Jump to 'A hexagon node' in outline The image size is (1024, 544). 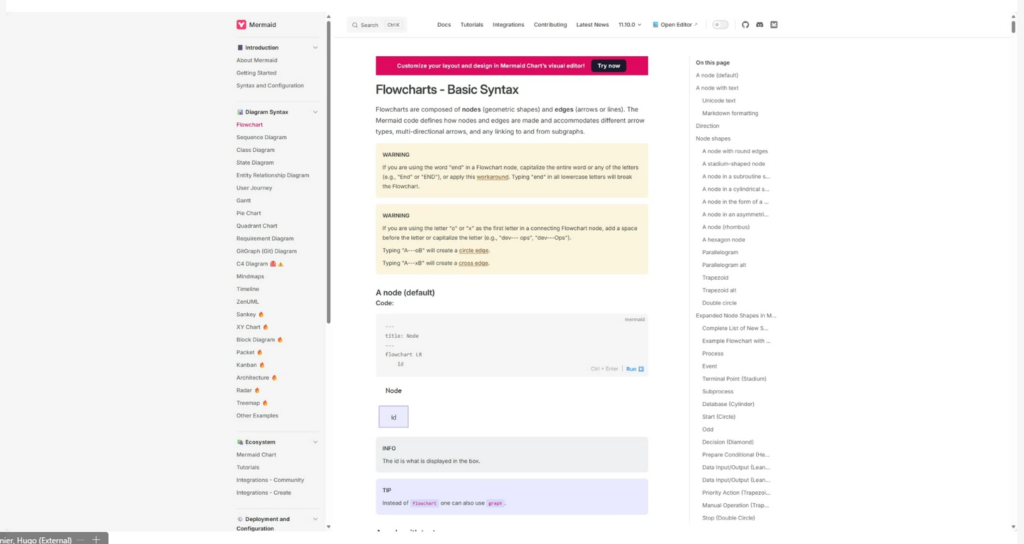click(724, 240)
